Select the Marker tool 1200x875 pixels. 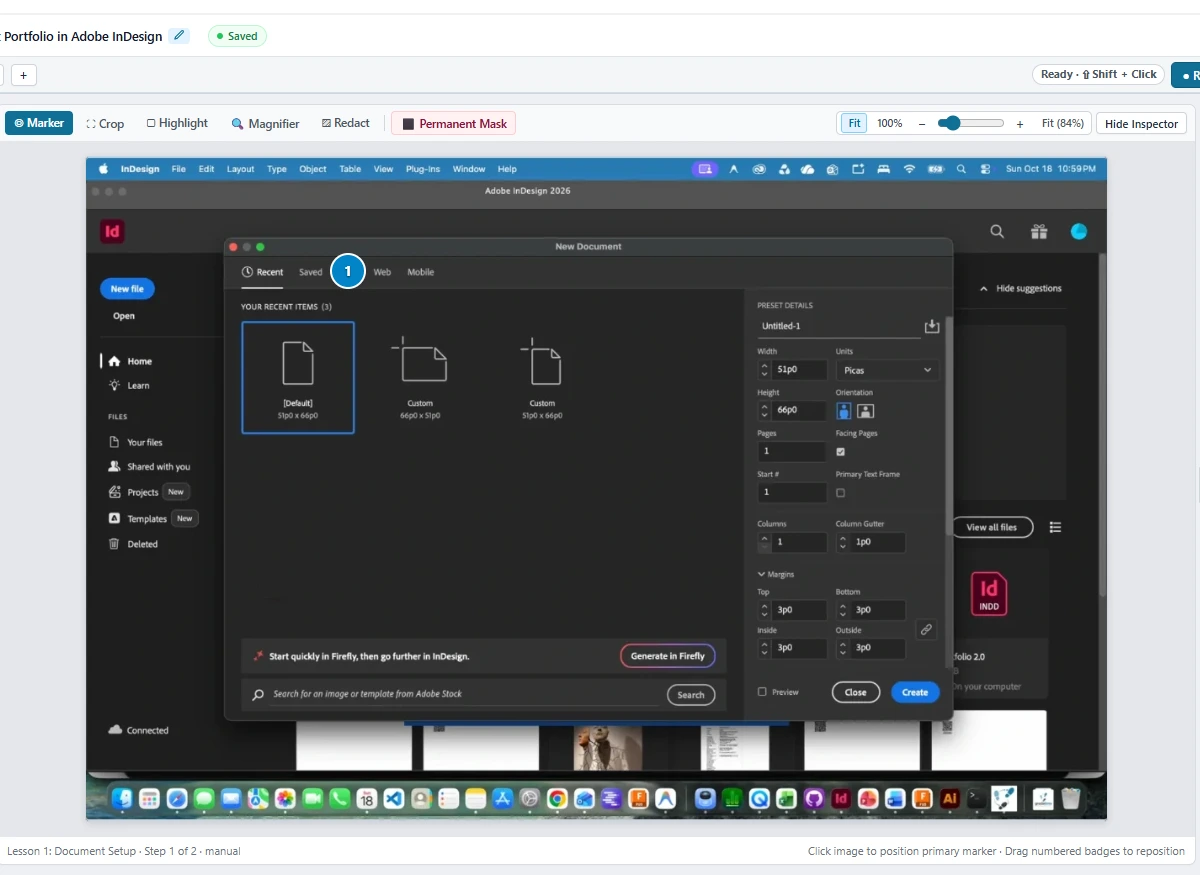39,123
